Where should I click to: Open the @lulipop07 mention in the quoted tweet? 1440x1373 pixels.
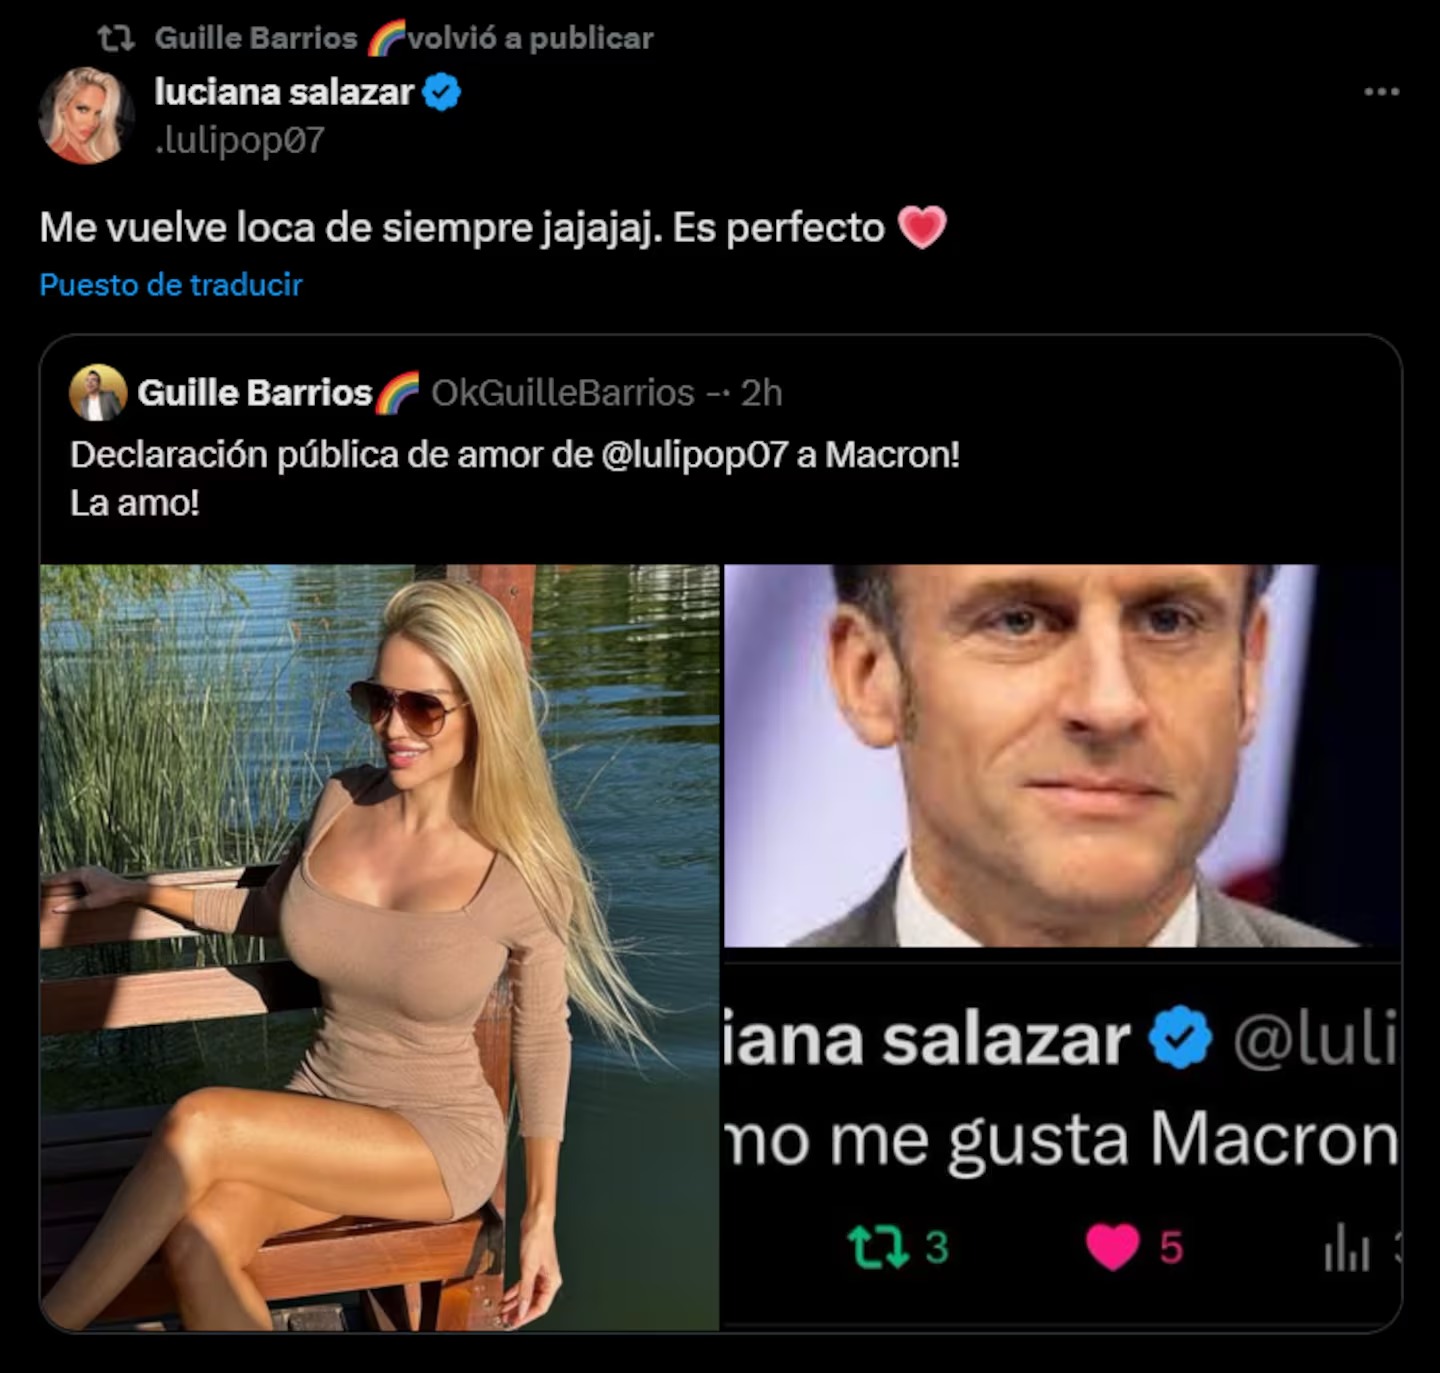click(695, 455)
